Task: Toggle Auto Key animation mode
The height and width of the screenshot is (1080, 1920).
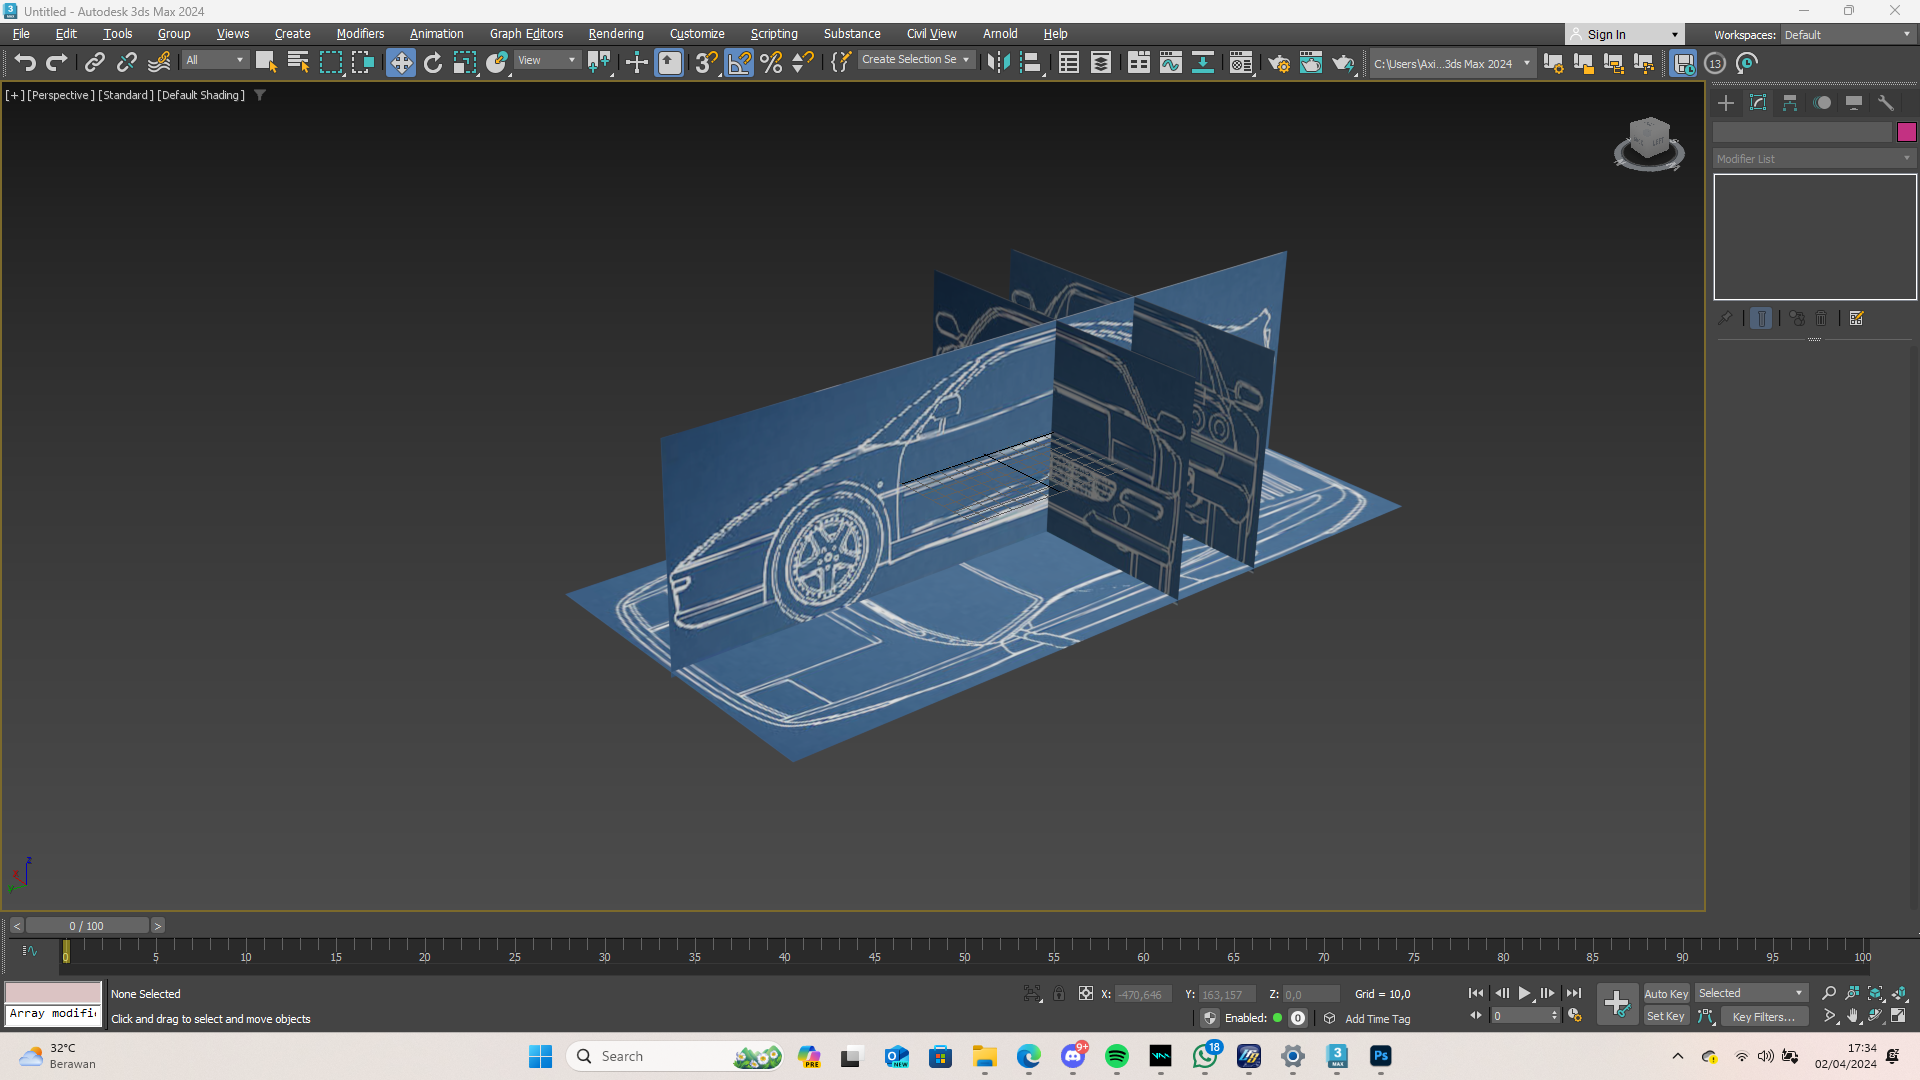Action: point(1666,993)
